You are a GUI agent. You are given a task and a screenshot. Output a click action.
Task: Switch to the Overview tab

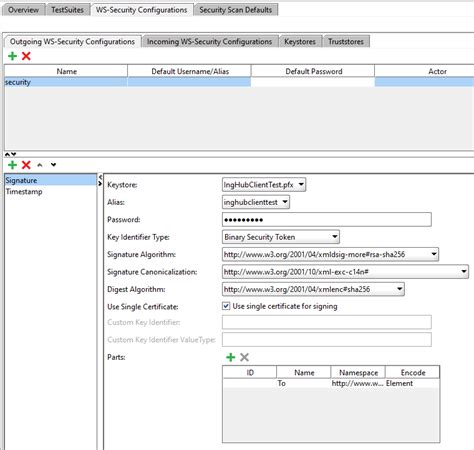tap(23, 10)
